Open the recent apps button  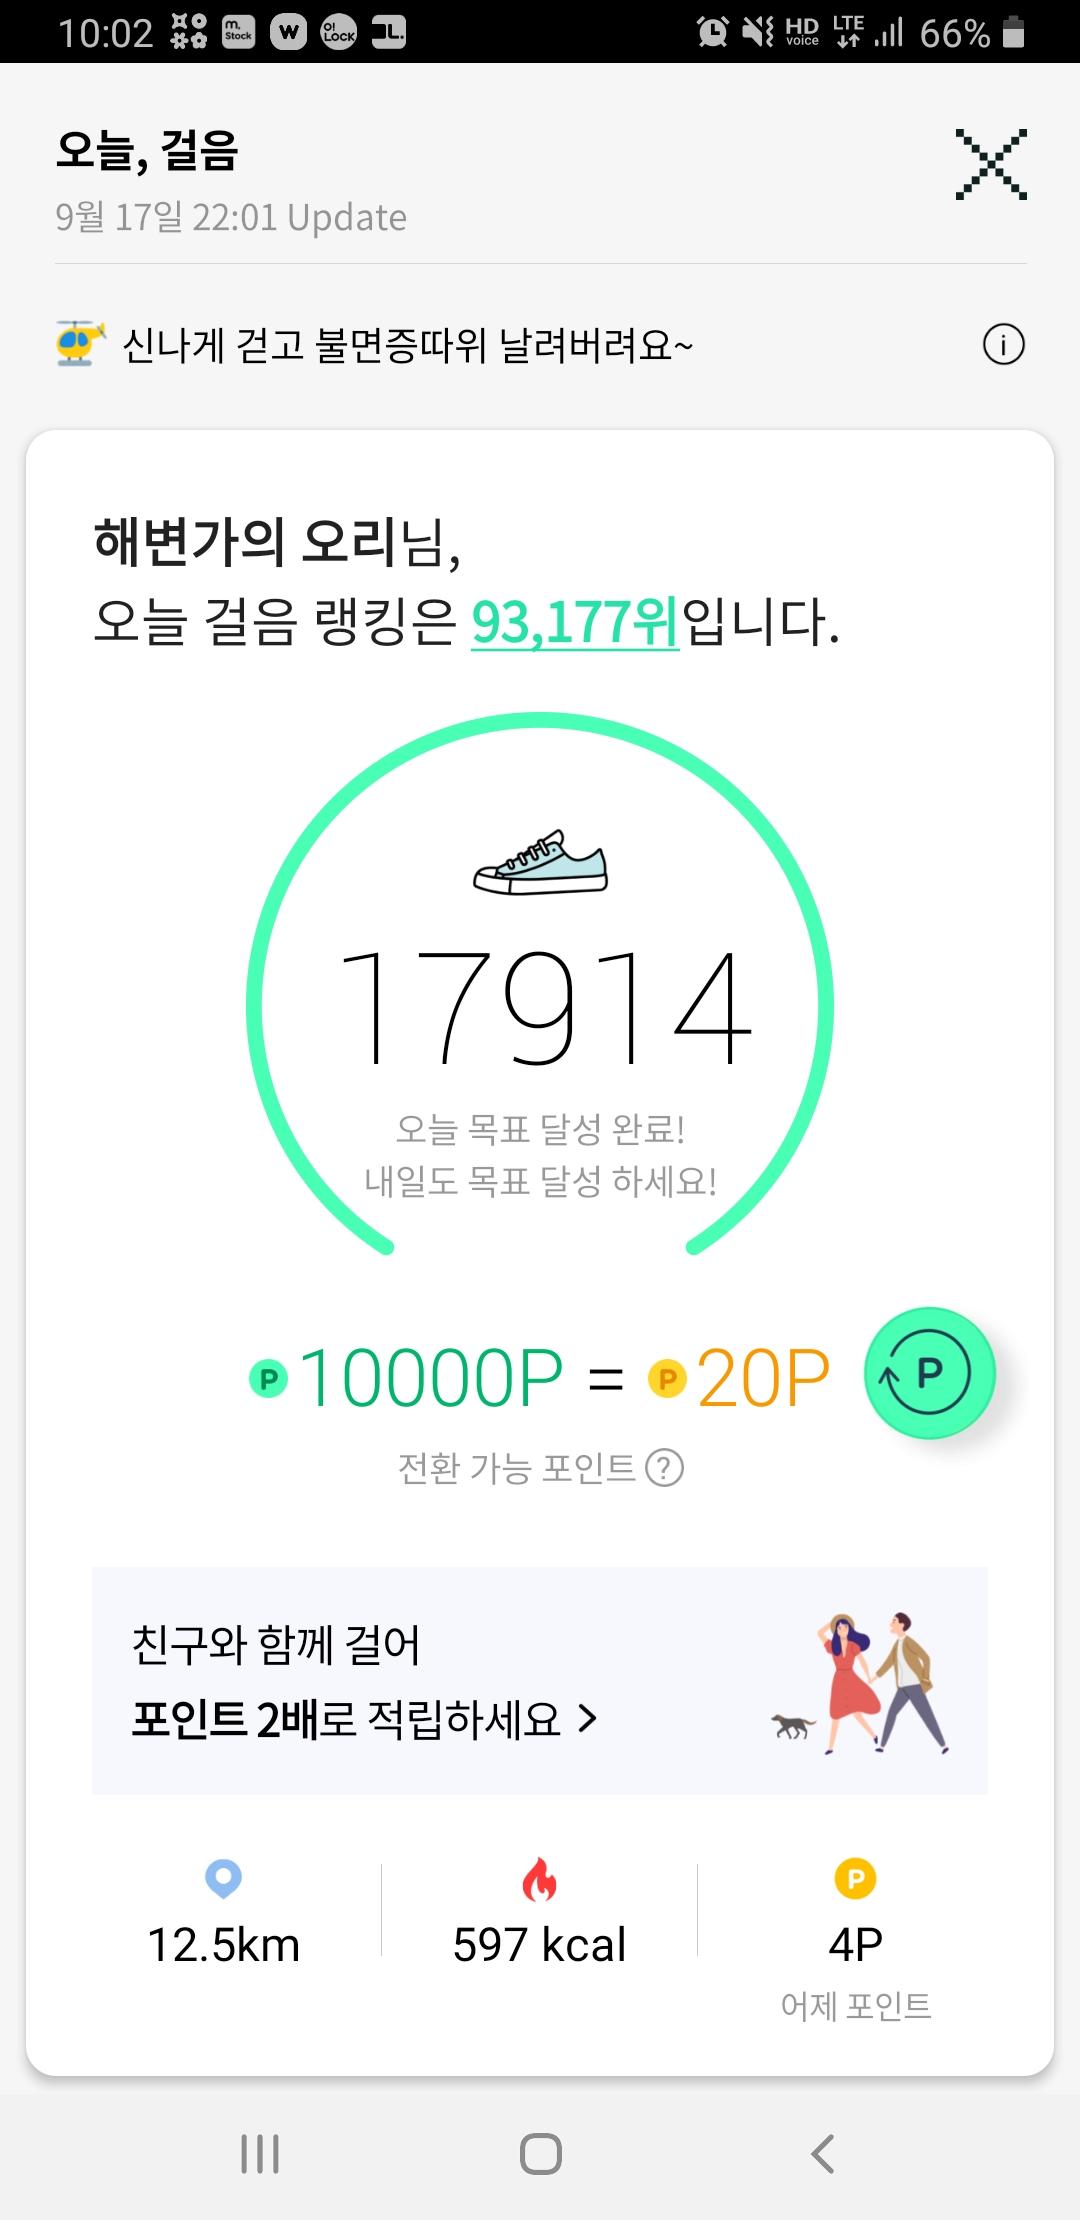click(x=260, y=2153)
